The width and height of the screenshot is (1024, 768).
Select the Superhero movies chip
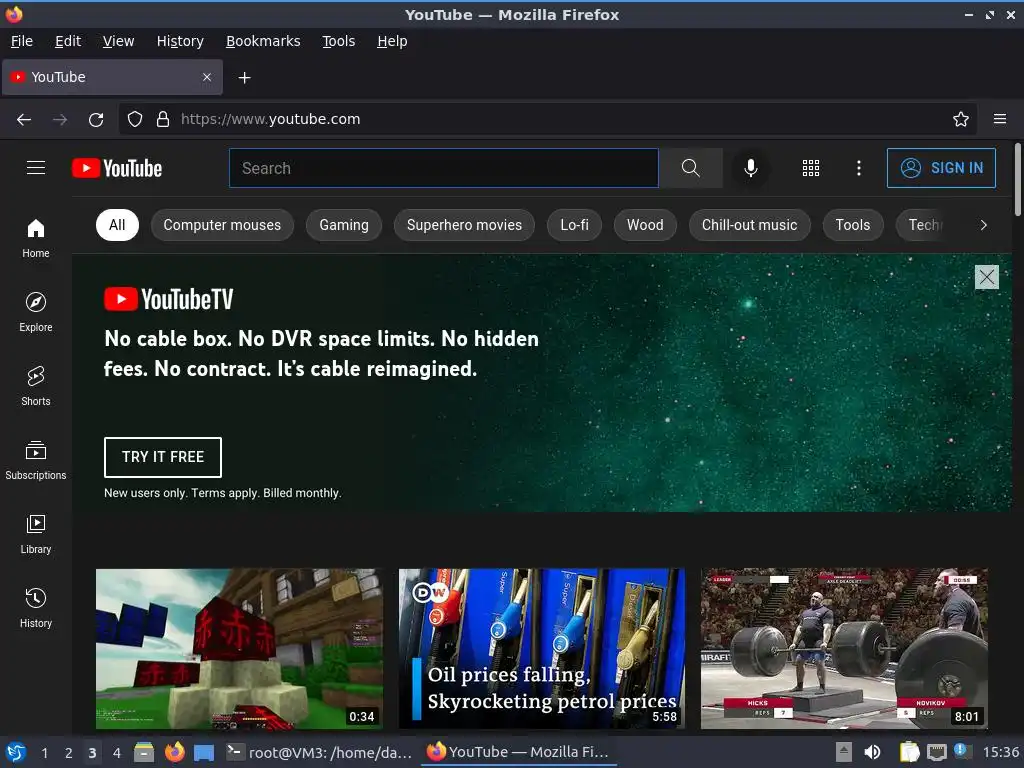(x=464, y=225)
